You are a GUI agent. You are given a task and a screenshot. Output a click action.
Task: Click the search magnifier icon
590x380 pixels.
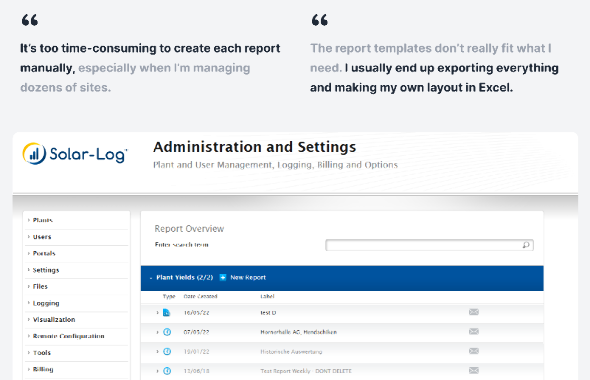(x=526, y=245)
